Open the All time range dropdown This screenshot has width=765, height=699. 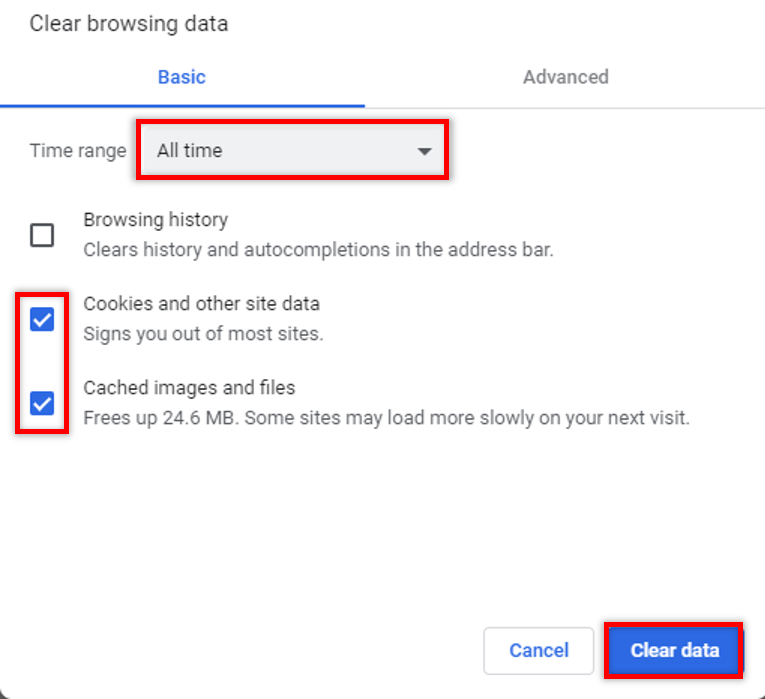coord(292,150)
